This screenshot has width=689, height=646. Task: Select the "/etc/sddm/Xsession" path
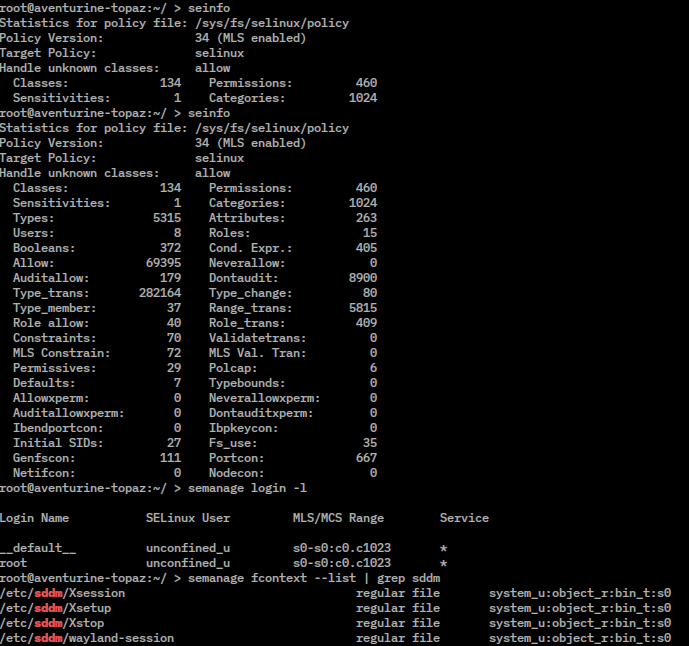tap(62, 593)
